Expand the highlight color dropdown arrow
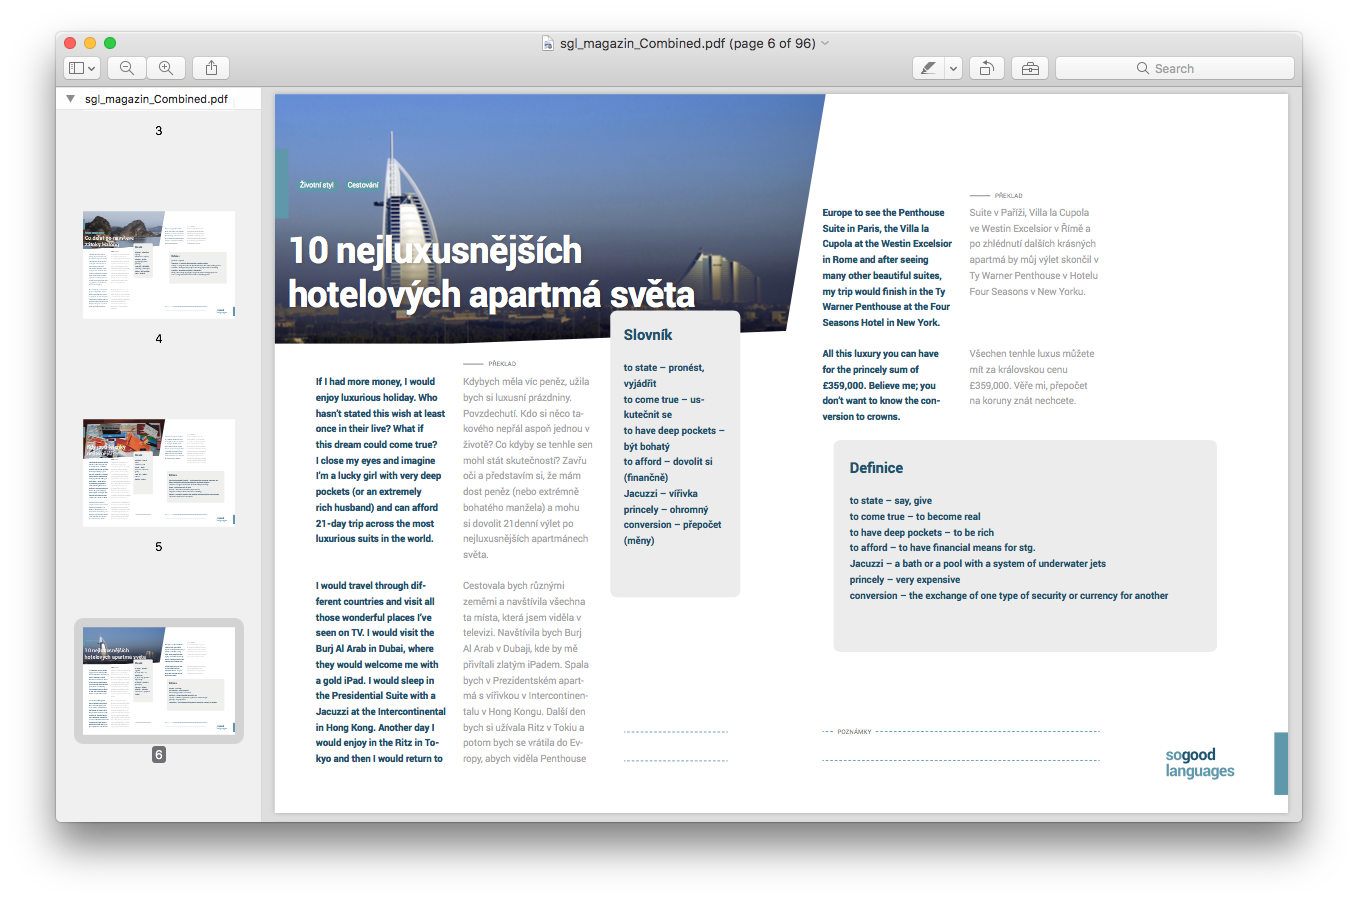 [x=953, y=68]
